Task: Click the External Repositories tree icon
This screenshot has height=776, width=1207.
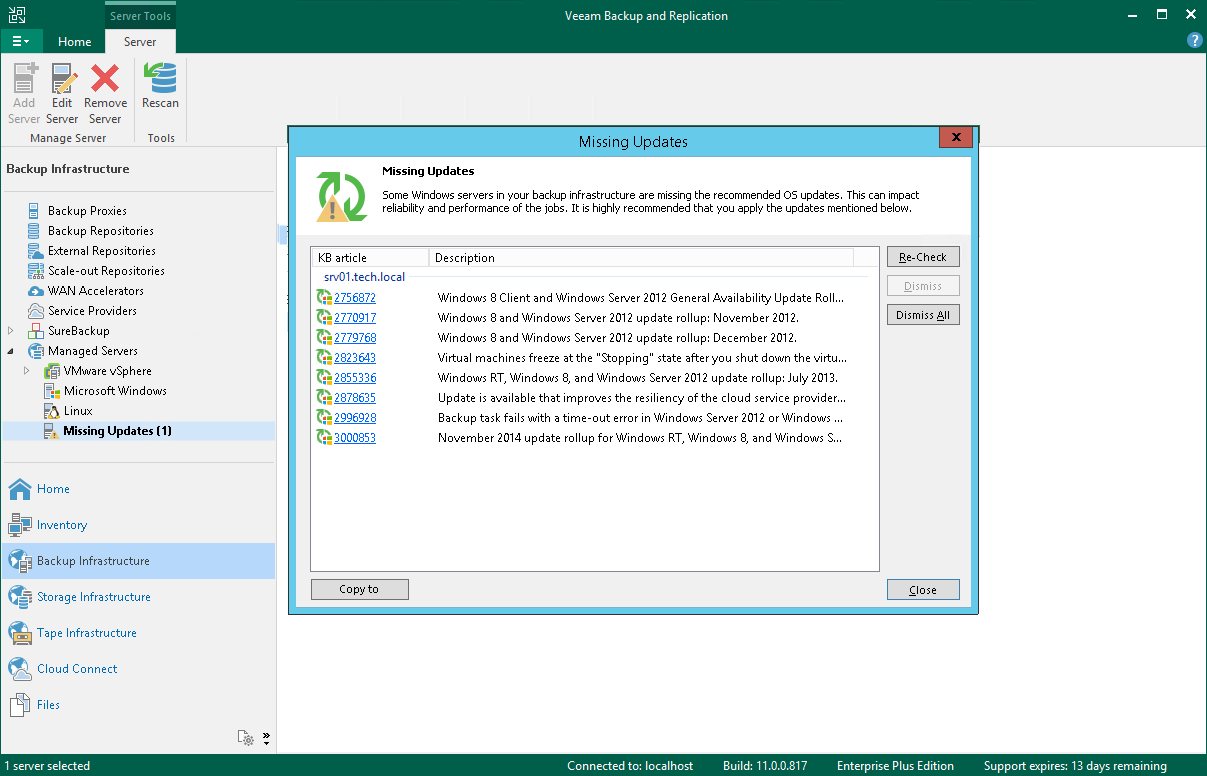Action: coord(36,251)
